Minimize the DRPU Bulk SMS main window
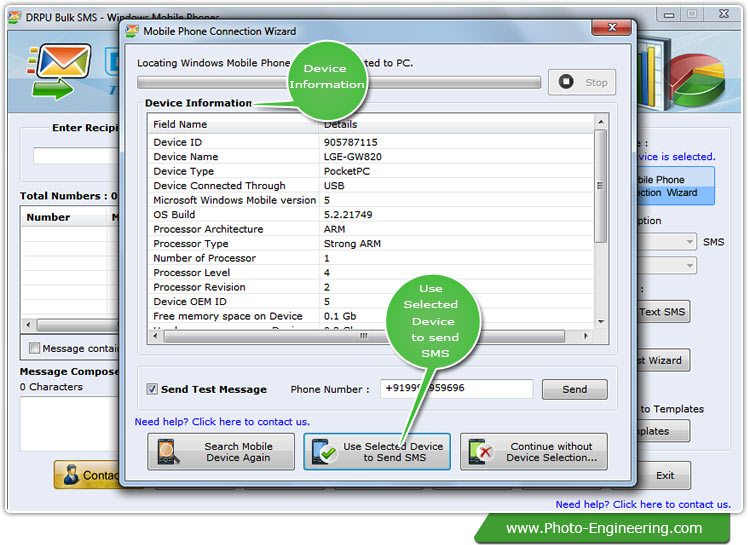This screenshot has width=748, height=545. [x=669, y=15]
